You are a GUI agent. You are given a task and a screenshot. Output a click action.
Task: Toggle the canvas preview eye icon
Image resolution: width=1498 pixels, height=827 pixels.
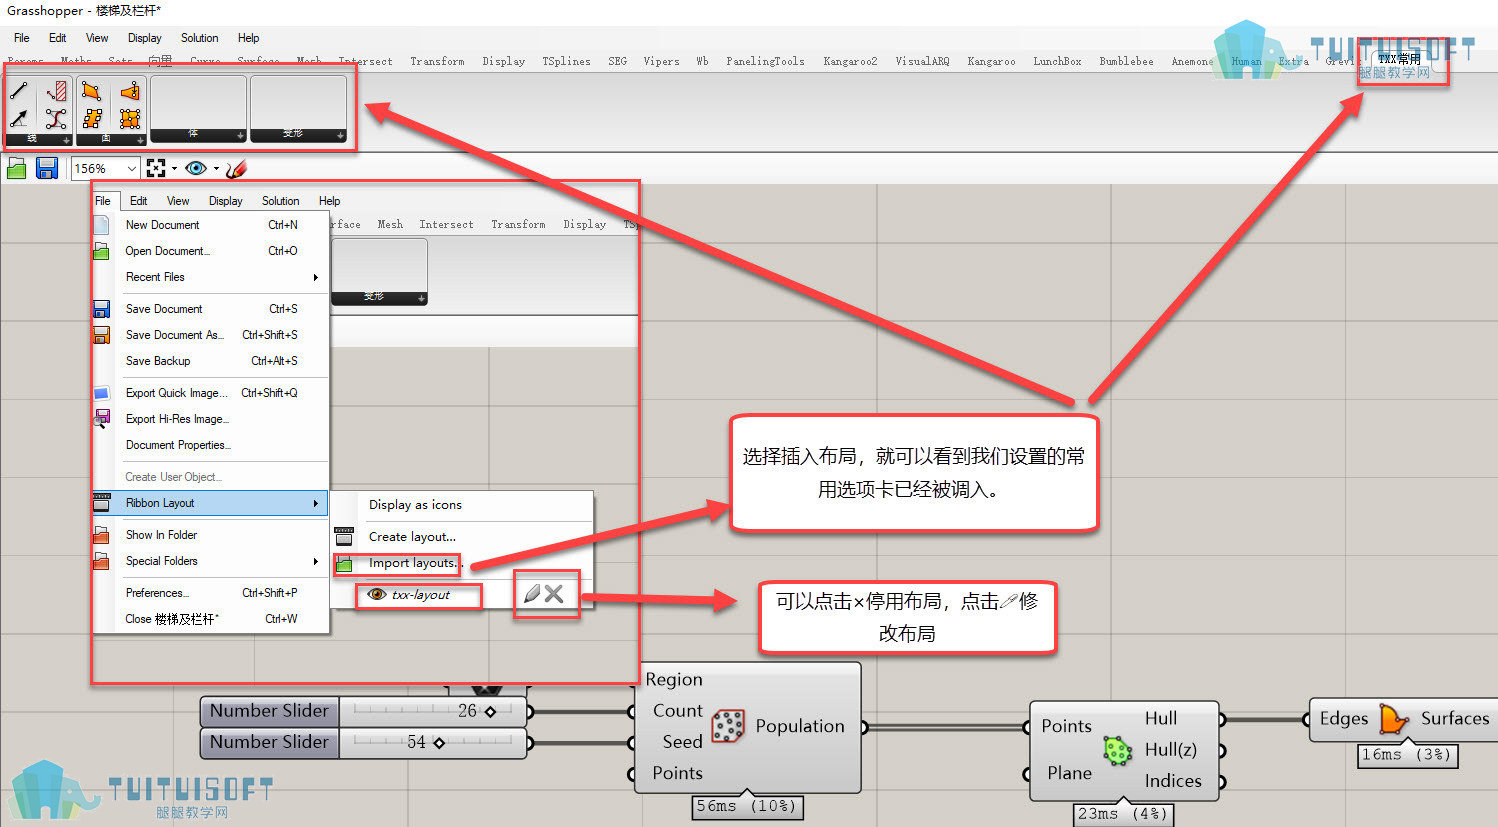pyautogui.click(x=196, y=169)
